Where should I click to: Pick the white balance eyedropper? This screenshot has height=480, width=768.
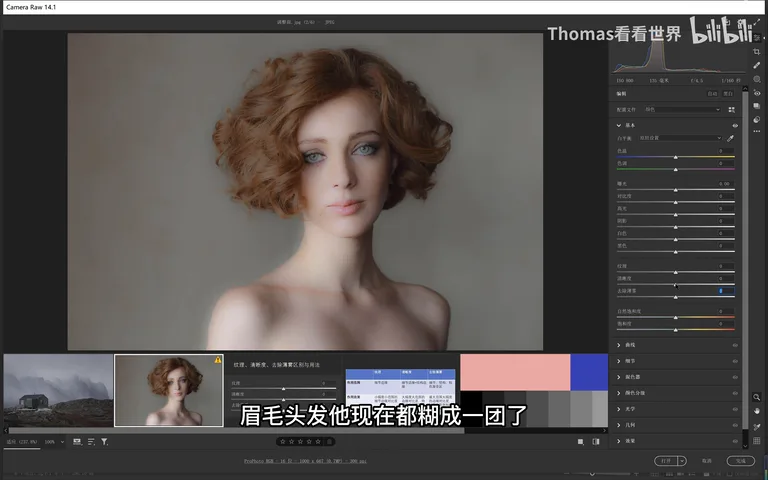point(730,138)
